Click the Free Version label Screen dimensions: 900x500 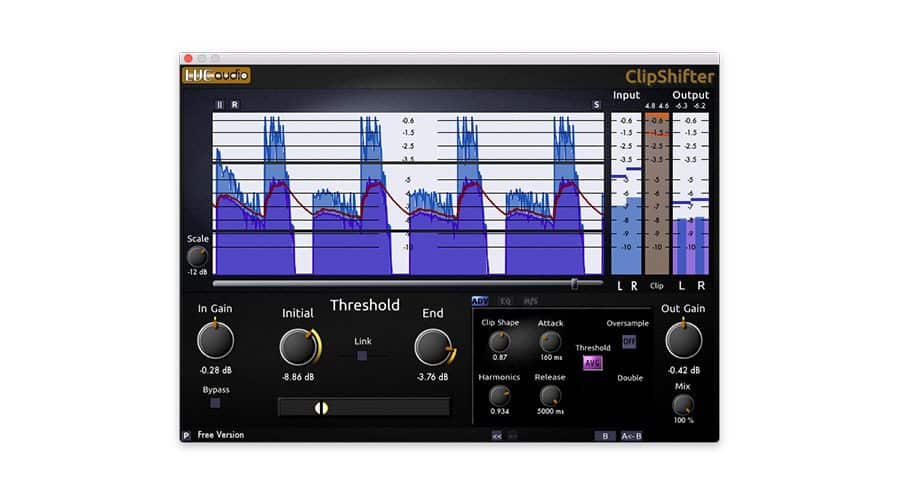click(x=220, y=435)
